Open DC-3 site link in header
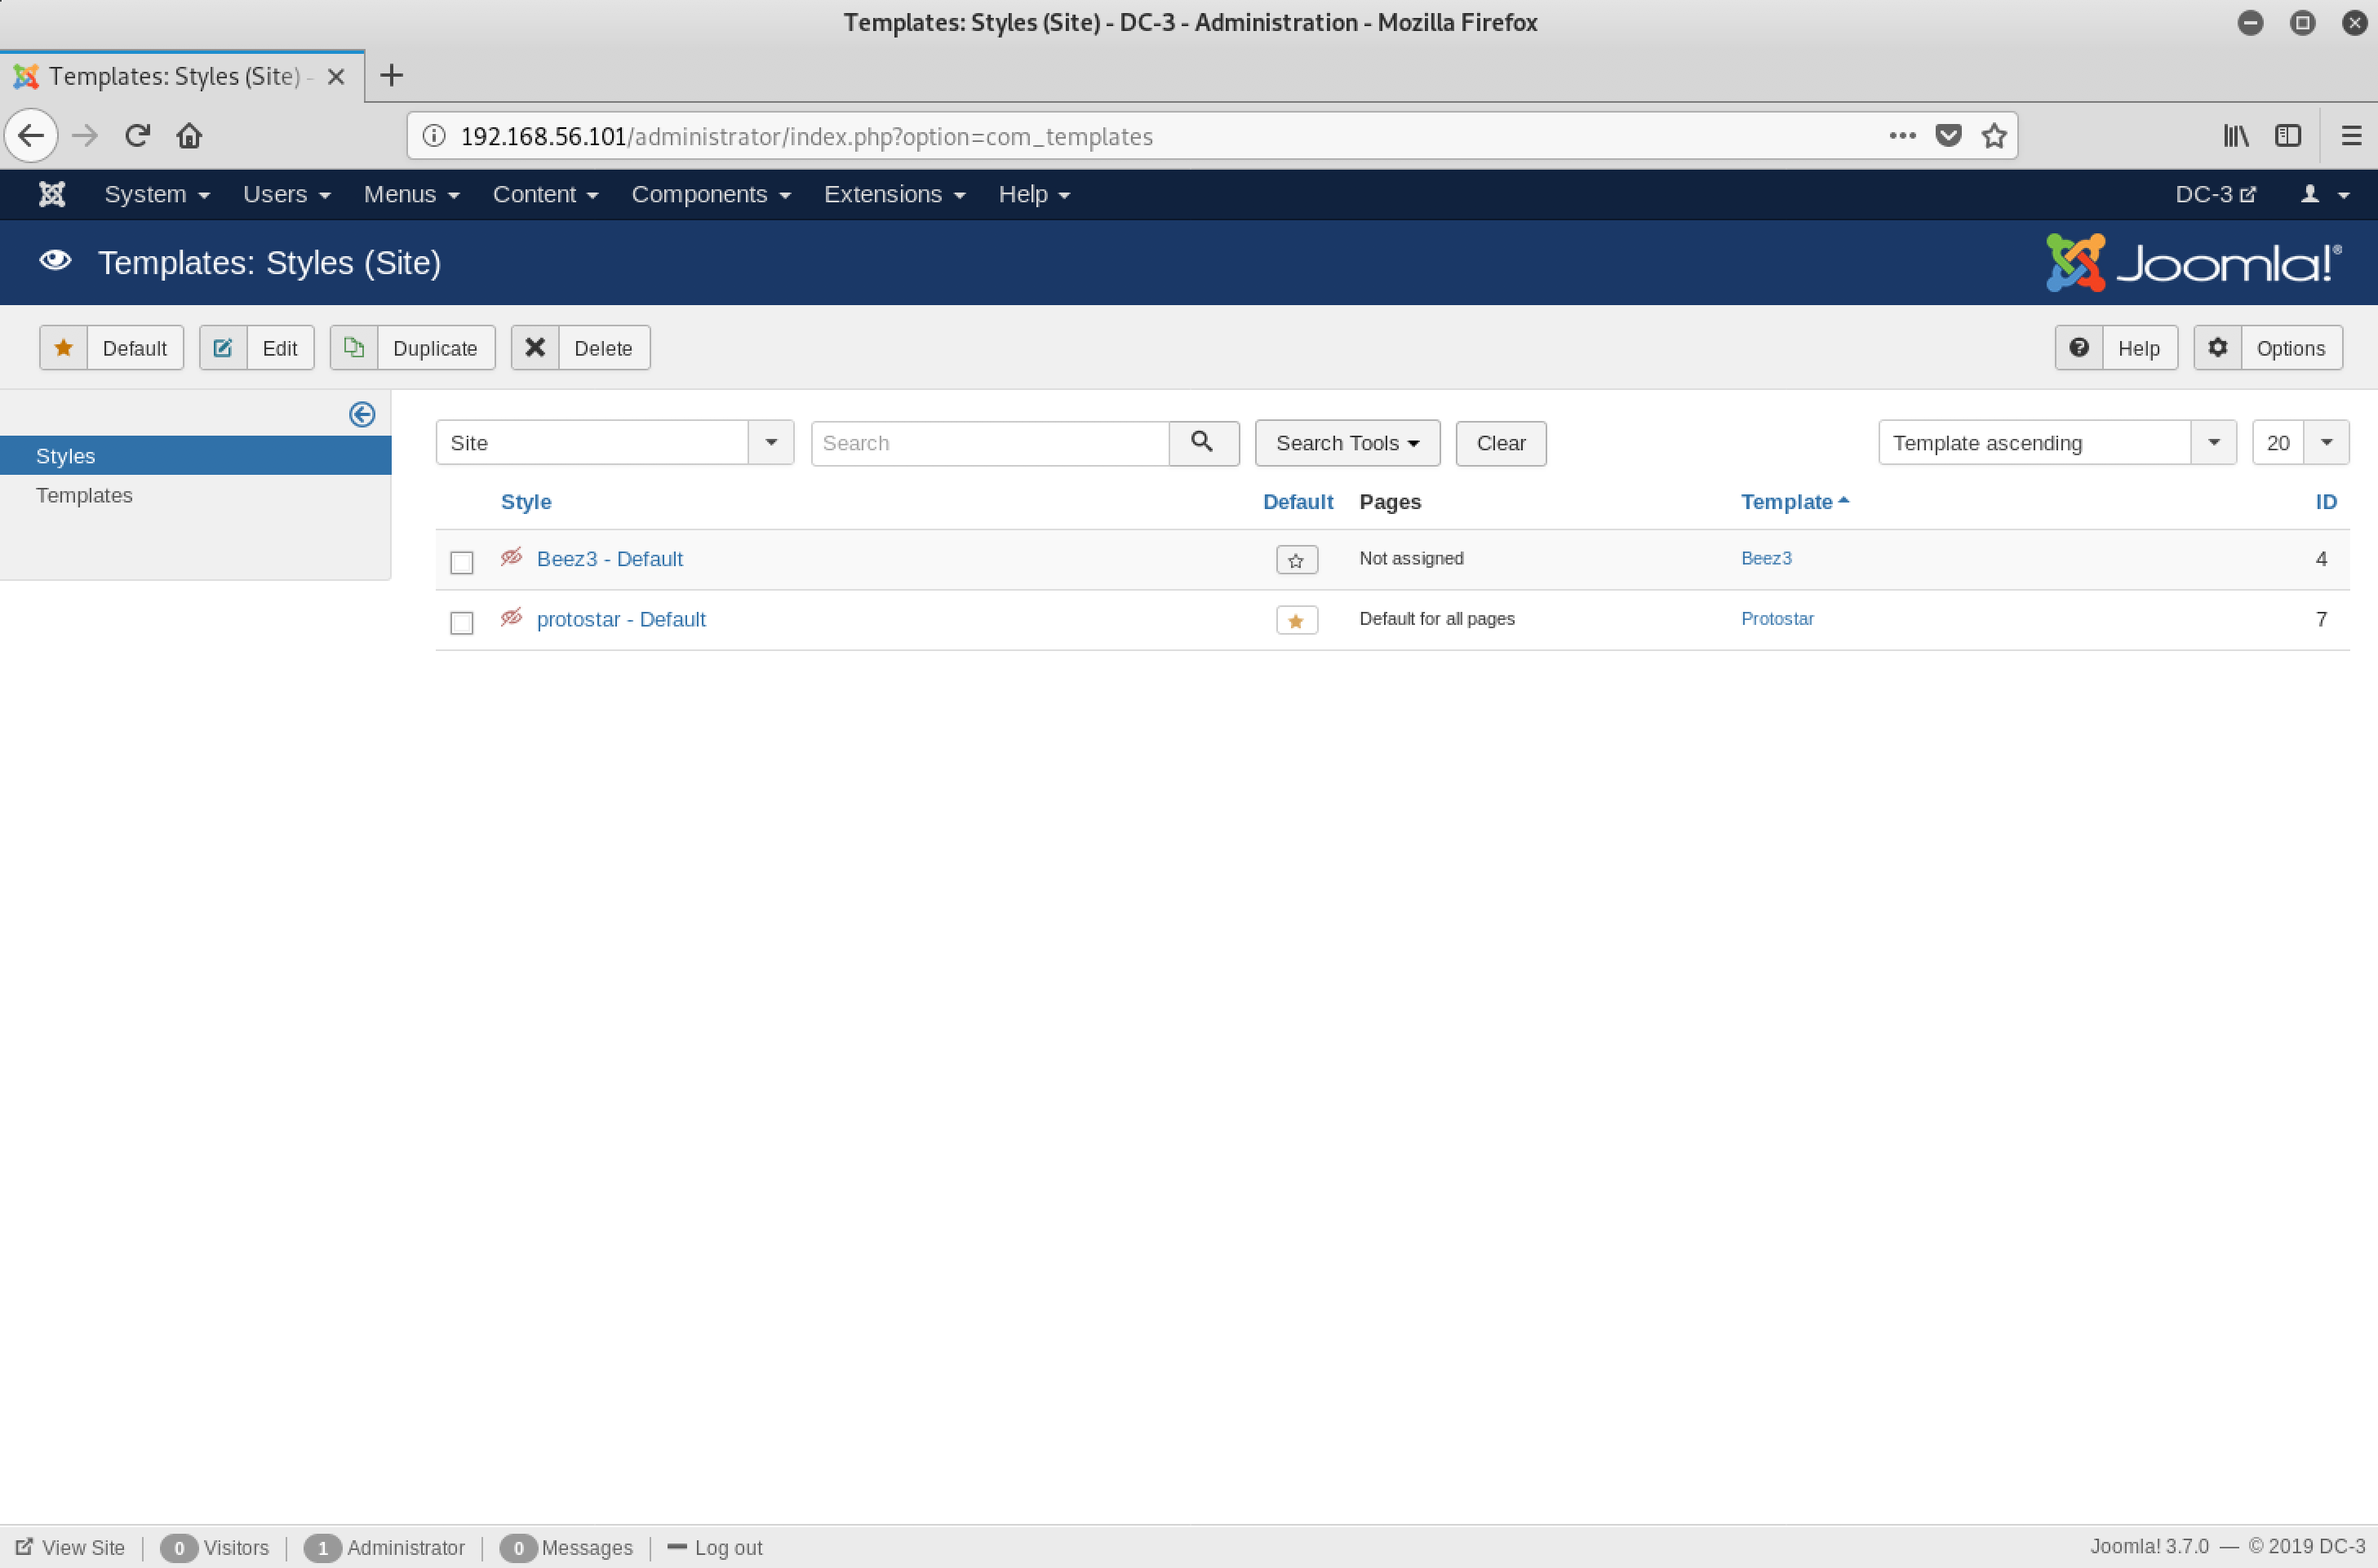The image size is (2378, 1568). pos(2215,194)
